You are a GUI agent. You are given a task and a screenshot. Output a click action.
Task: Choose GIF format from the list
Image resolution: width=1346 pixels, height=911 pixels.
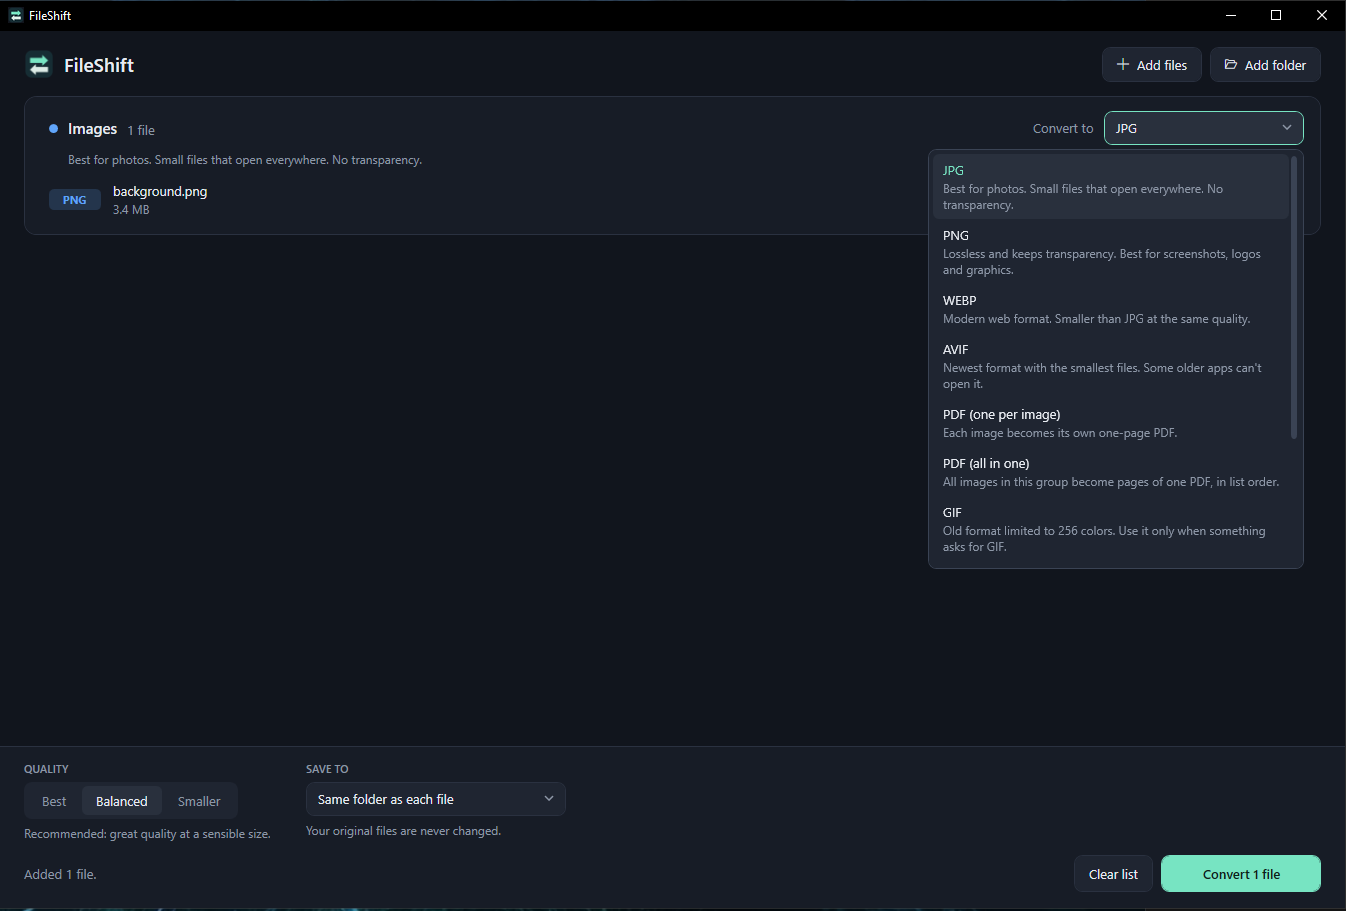tap(1111, 529)
